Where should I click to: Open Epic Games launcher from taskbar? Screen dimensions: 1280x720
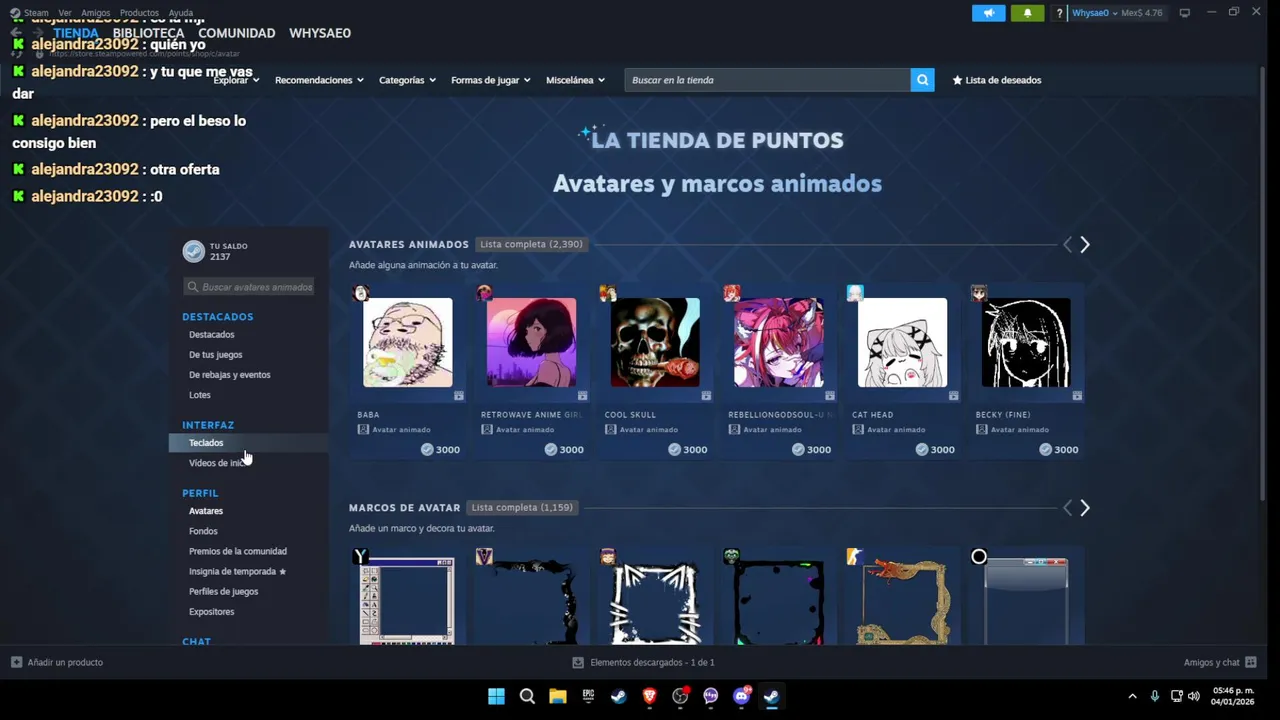coord(588,697)
